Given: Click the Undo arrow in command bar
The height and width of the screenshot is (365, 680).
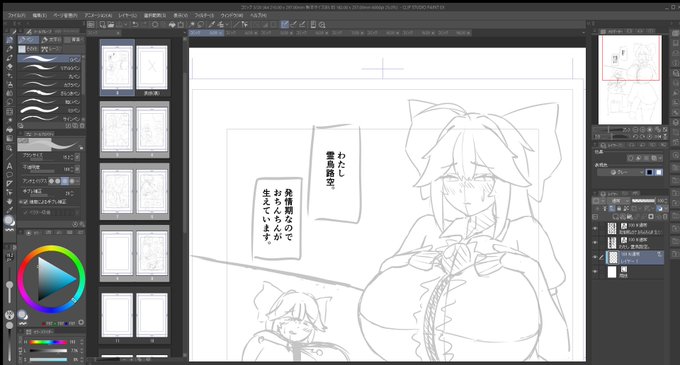Looking at the screenshot, I should click(135, 25).
